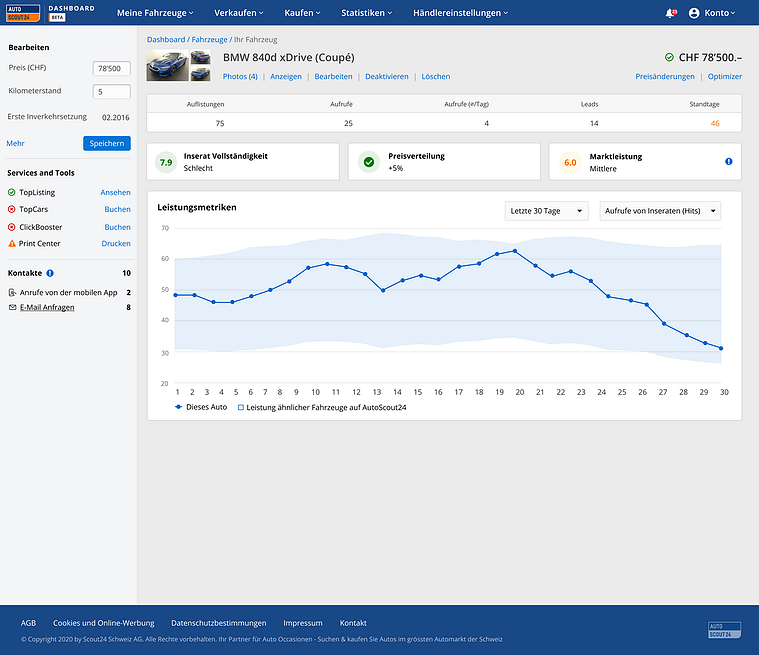Open the Meine Fahrzeuge menu
Screen dimensions: 759x655
click(155, 13)
